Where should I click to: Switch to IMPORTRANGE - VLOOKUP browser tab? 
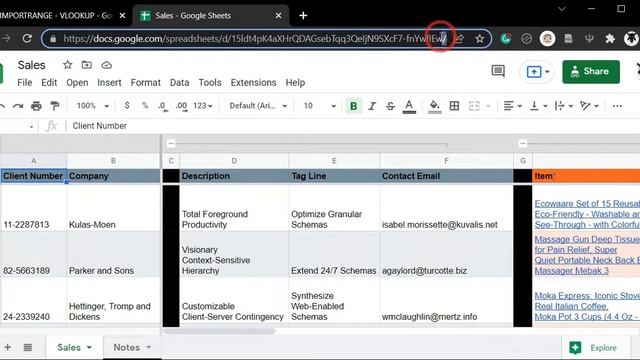57,16
